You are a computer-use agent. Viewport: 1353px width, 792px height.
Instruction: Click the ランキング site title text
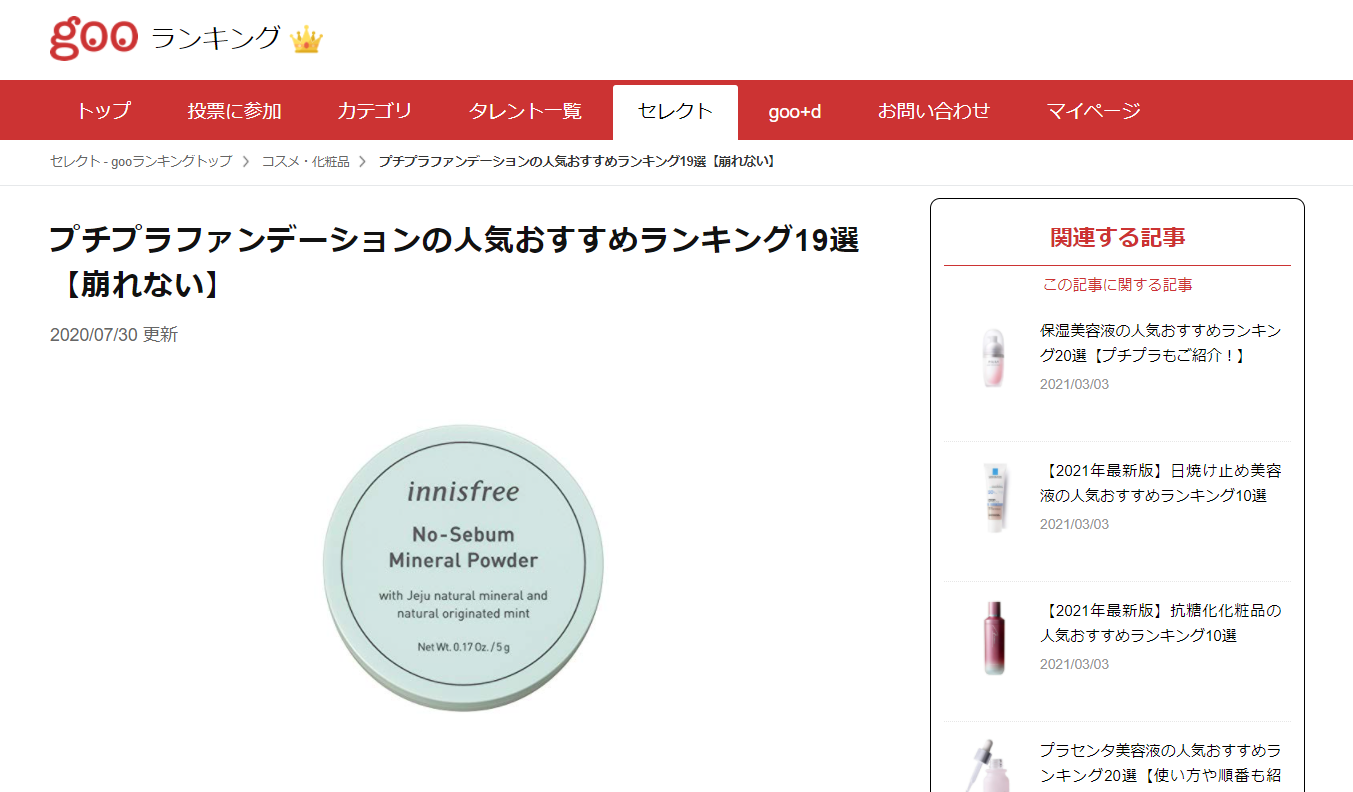(x=216, y=39)
